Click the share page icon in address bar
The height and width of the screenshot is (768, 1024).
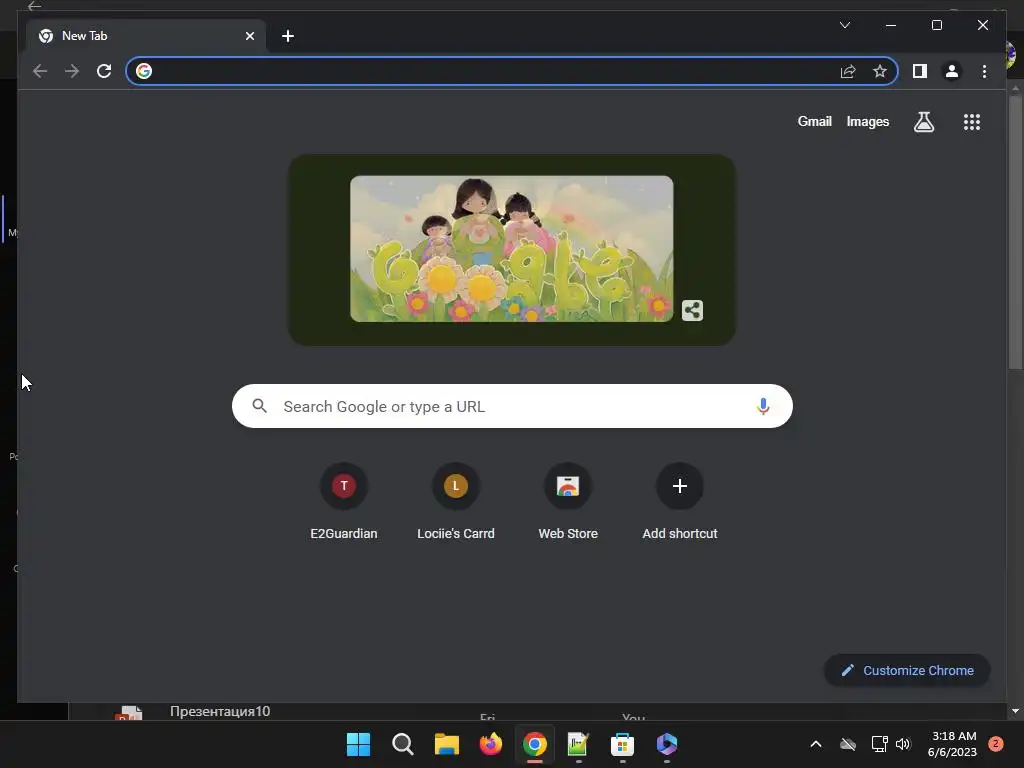[848, 71]
